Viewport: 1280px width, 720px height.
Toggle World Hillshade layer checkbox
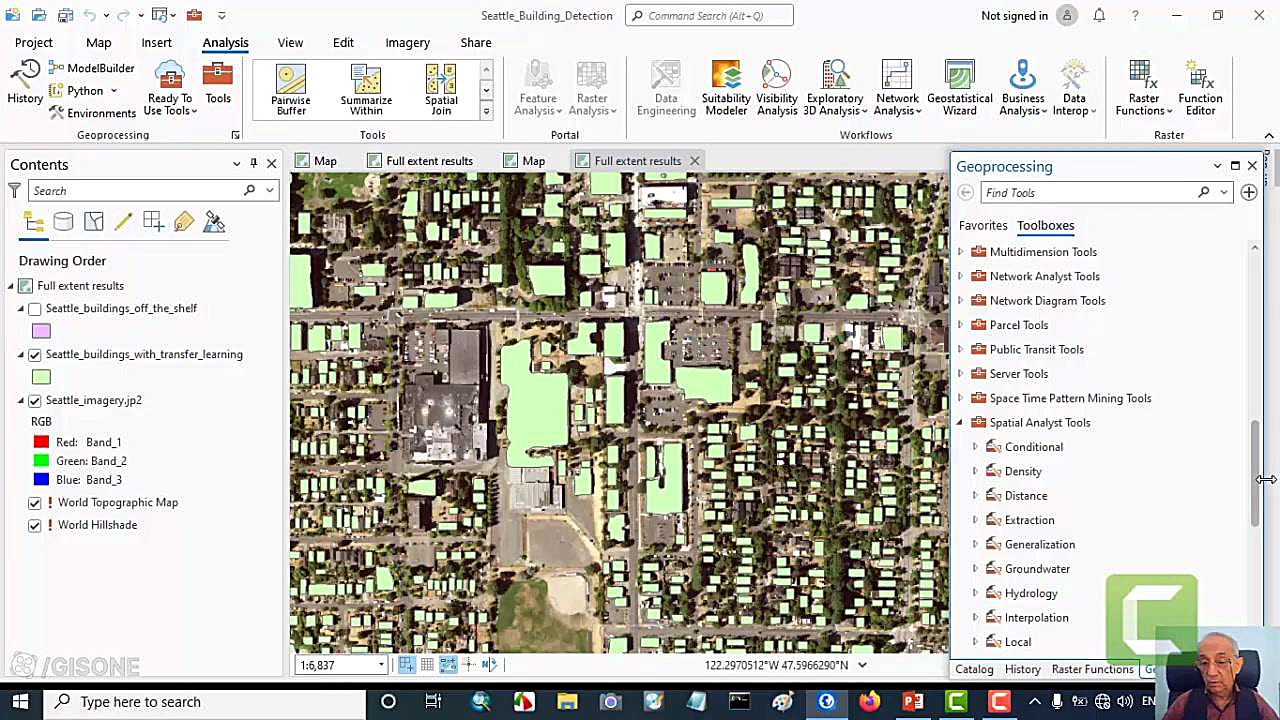tap(35, 525)
